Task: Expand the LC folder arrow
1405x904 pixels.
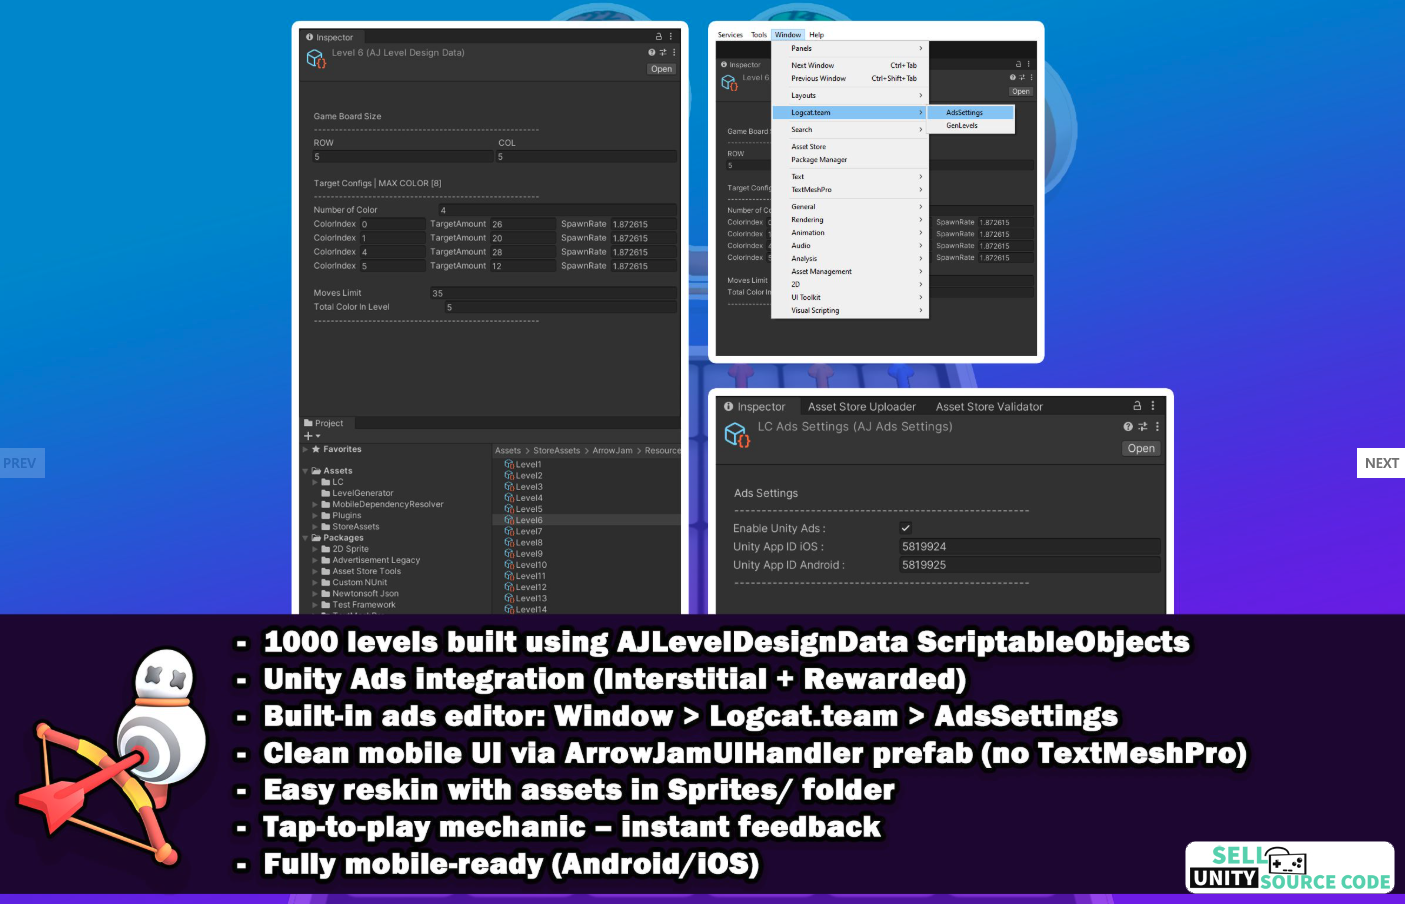Action: tap(315, 482)
